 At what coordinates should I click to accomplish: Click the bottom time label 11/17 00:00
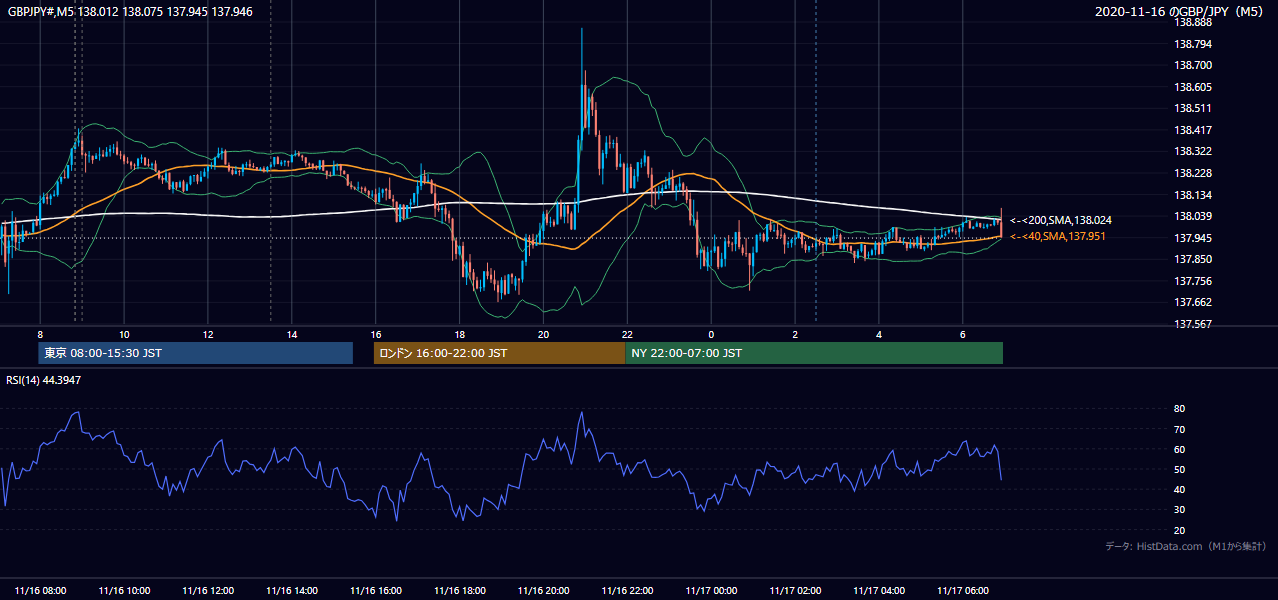712,590
